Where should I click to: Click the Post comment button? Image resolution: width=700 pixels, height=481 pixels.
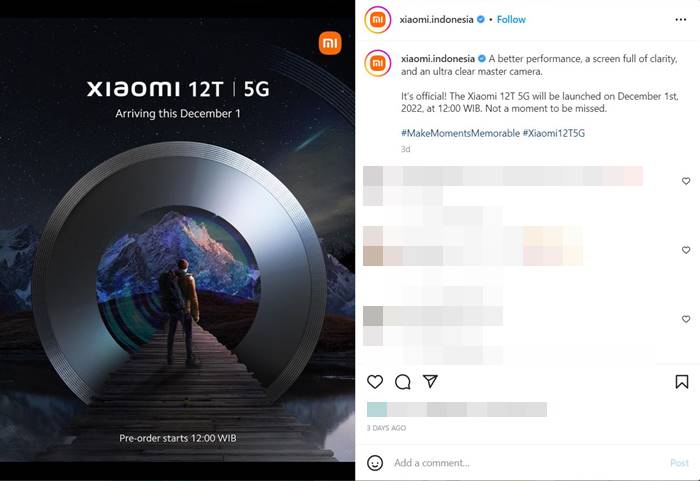pyautogui.click(x=679, y=463)
